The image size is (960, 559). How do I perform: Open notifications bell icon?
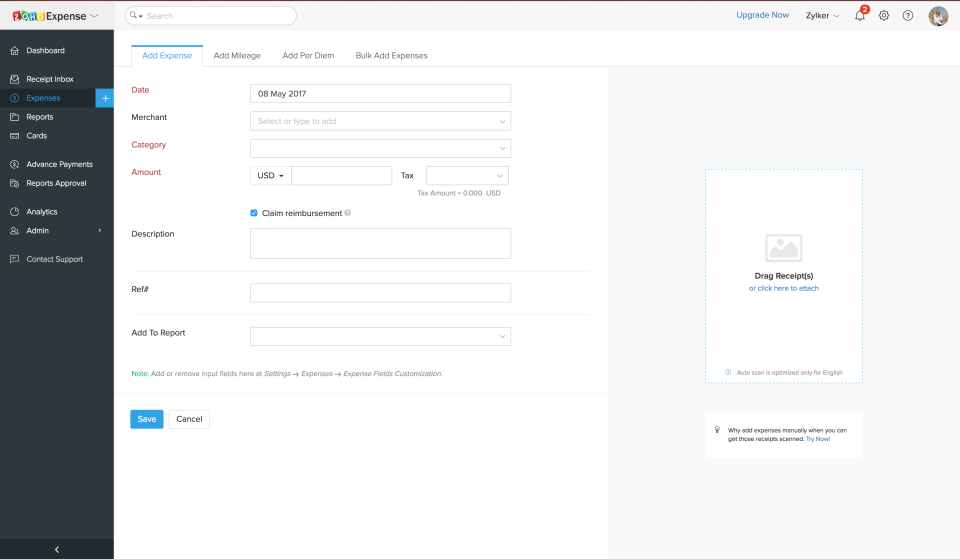pos(860,16)
